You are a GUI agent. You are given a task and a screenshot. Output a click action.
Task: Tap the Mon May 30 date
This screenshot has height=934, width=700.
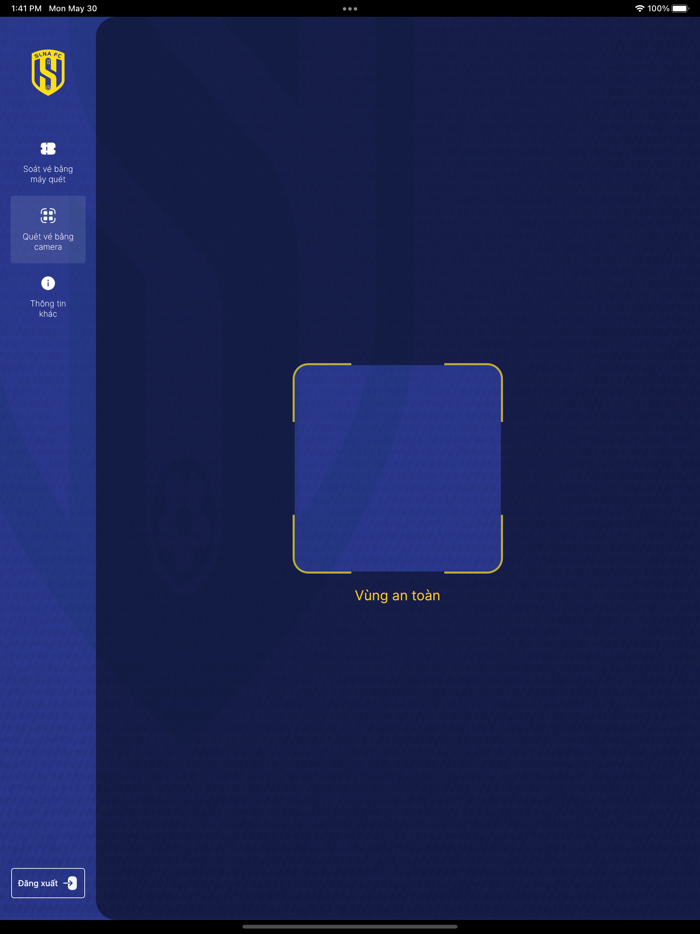tap(73, 8)
